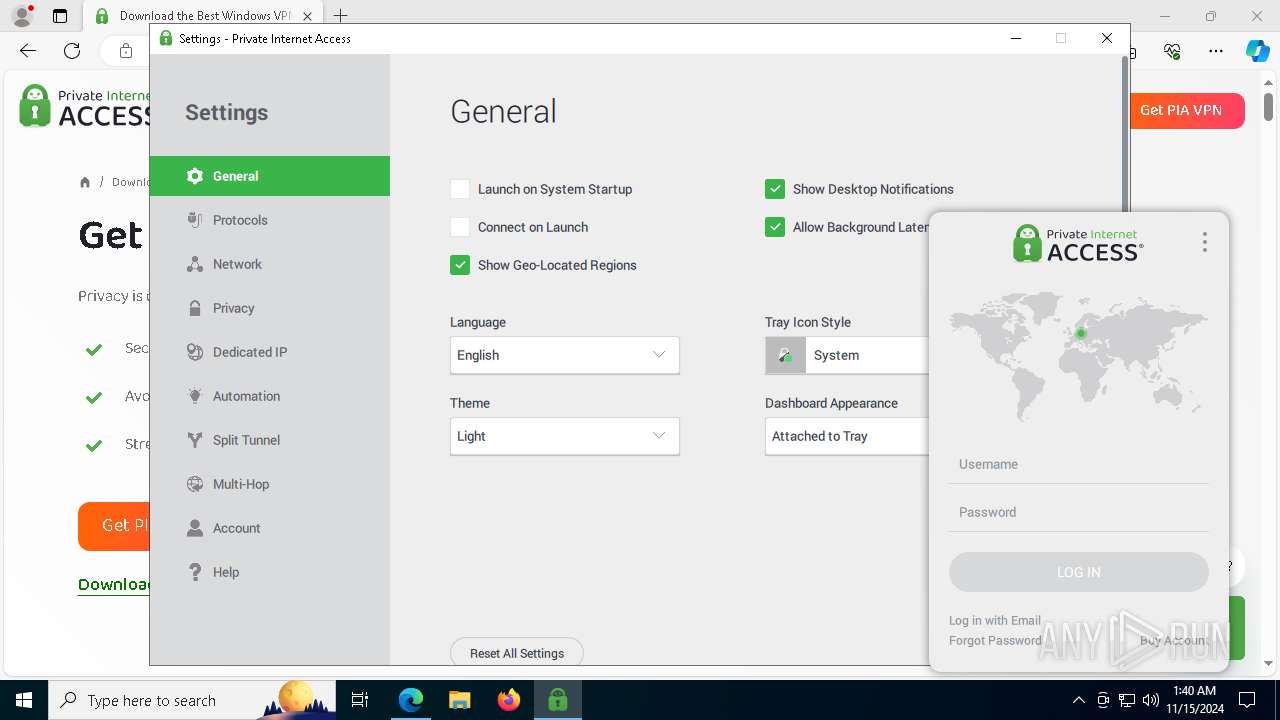
Task: Click the webpage home breadcrumb icon
Action: click(x=85, y=182)
